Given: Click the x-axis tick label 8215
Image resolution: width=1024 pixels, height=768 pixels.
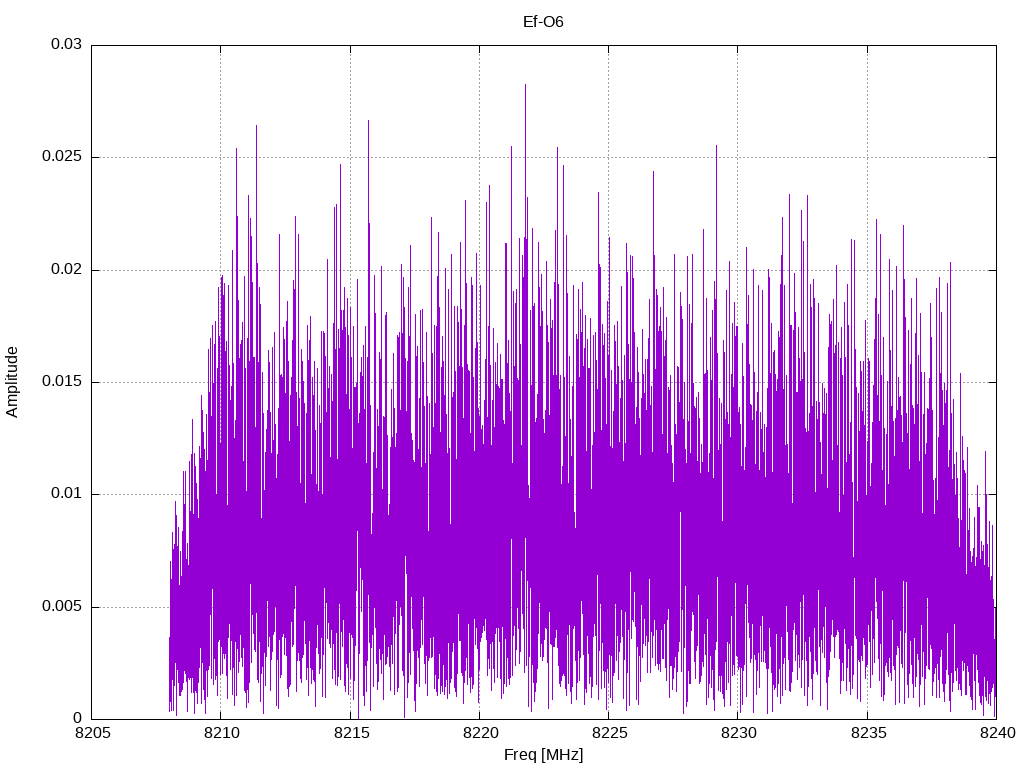Looking at the screenshot, I should tap(351, 733).
